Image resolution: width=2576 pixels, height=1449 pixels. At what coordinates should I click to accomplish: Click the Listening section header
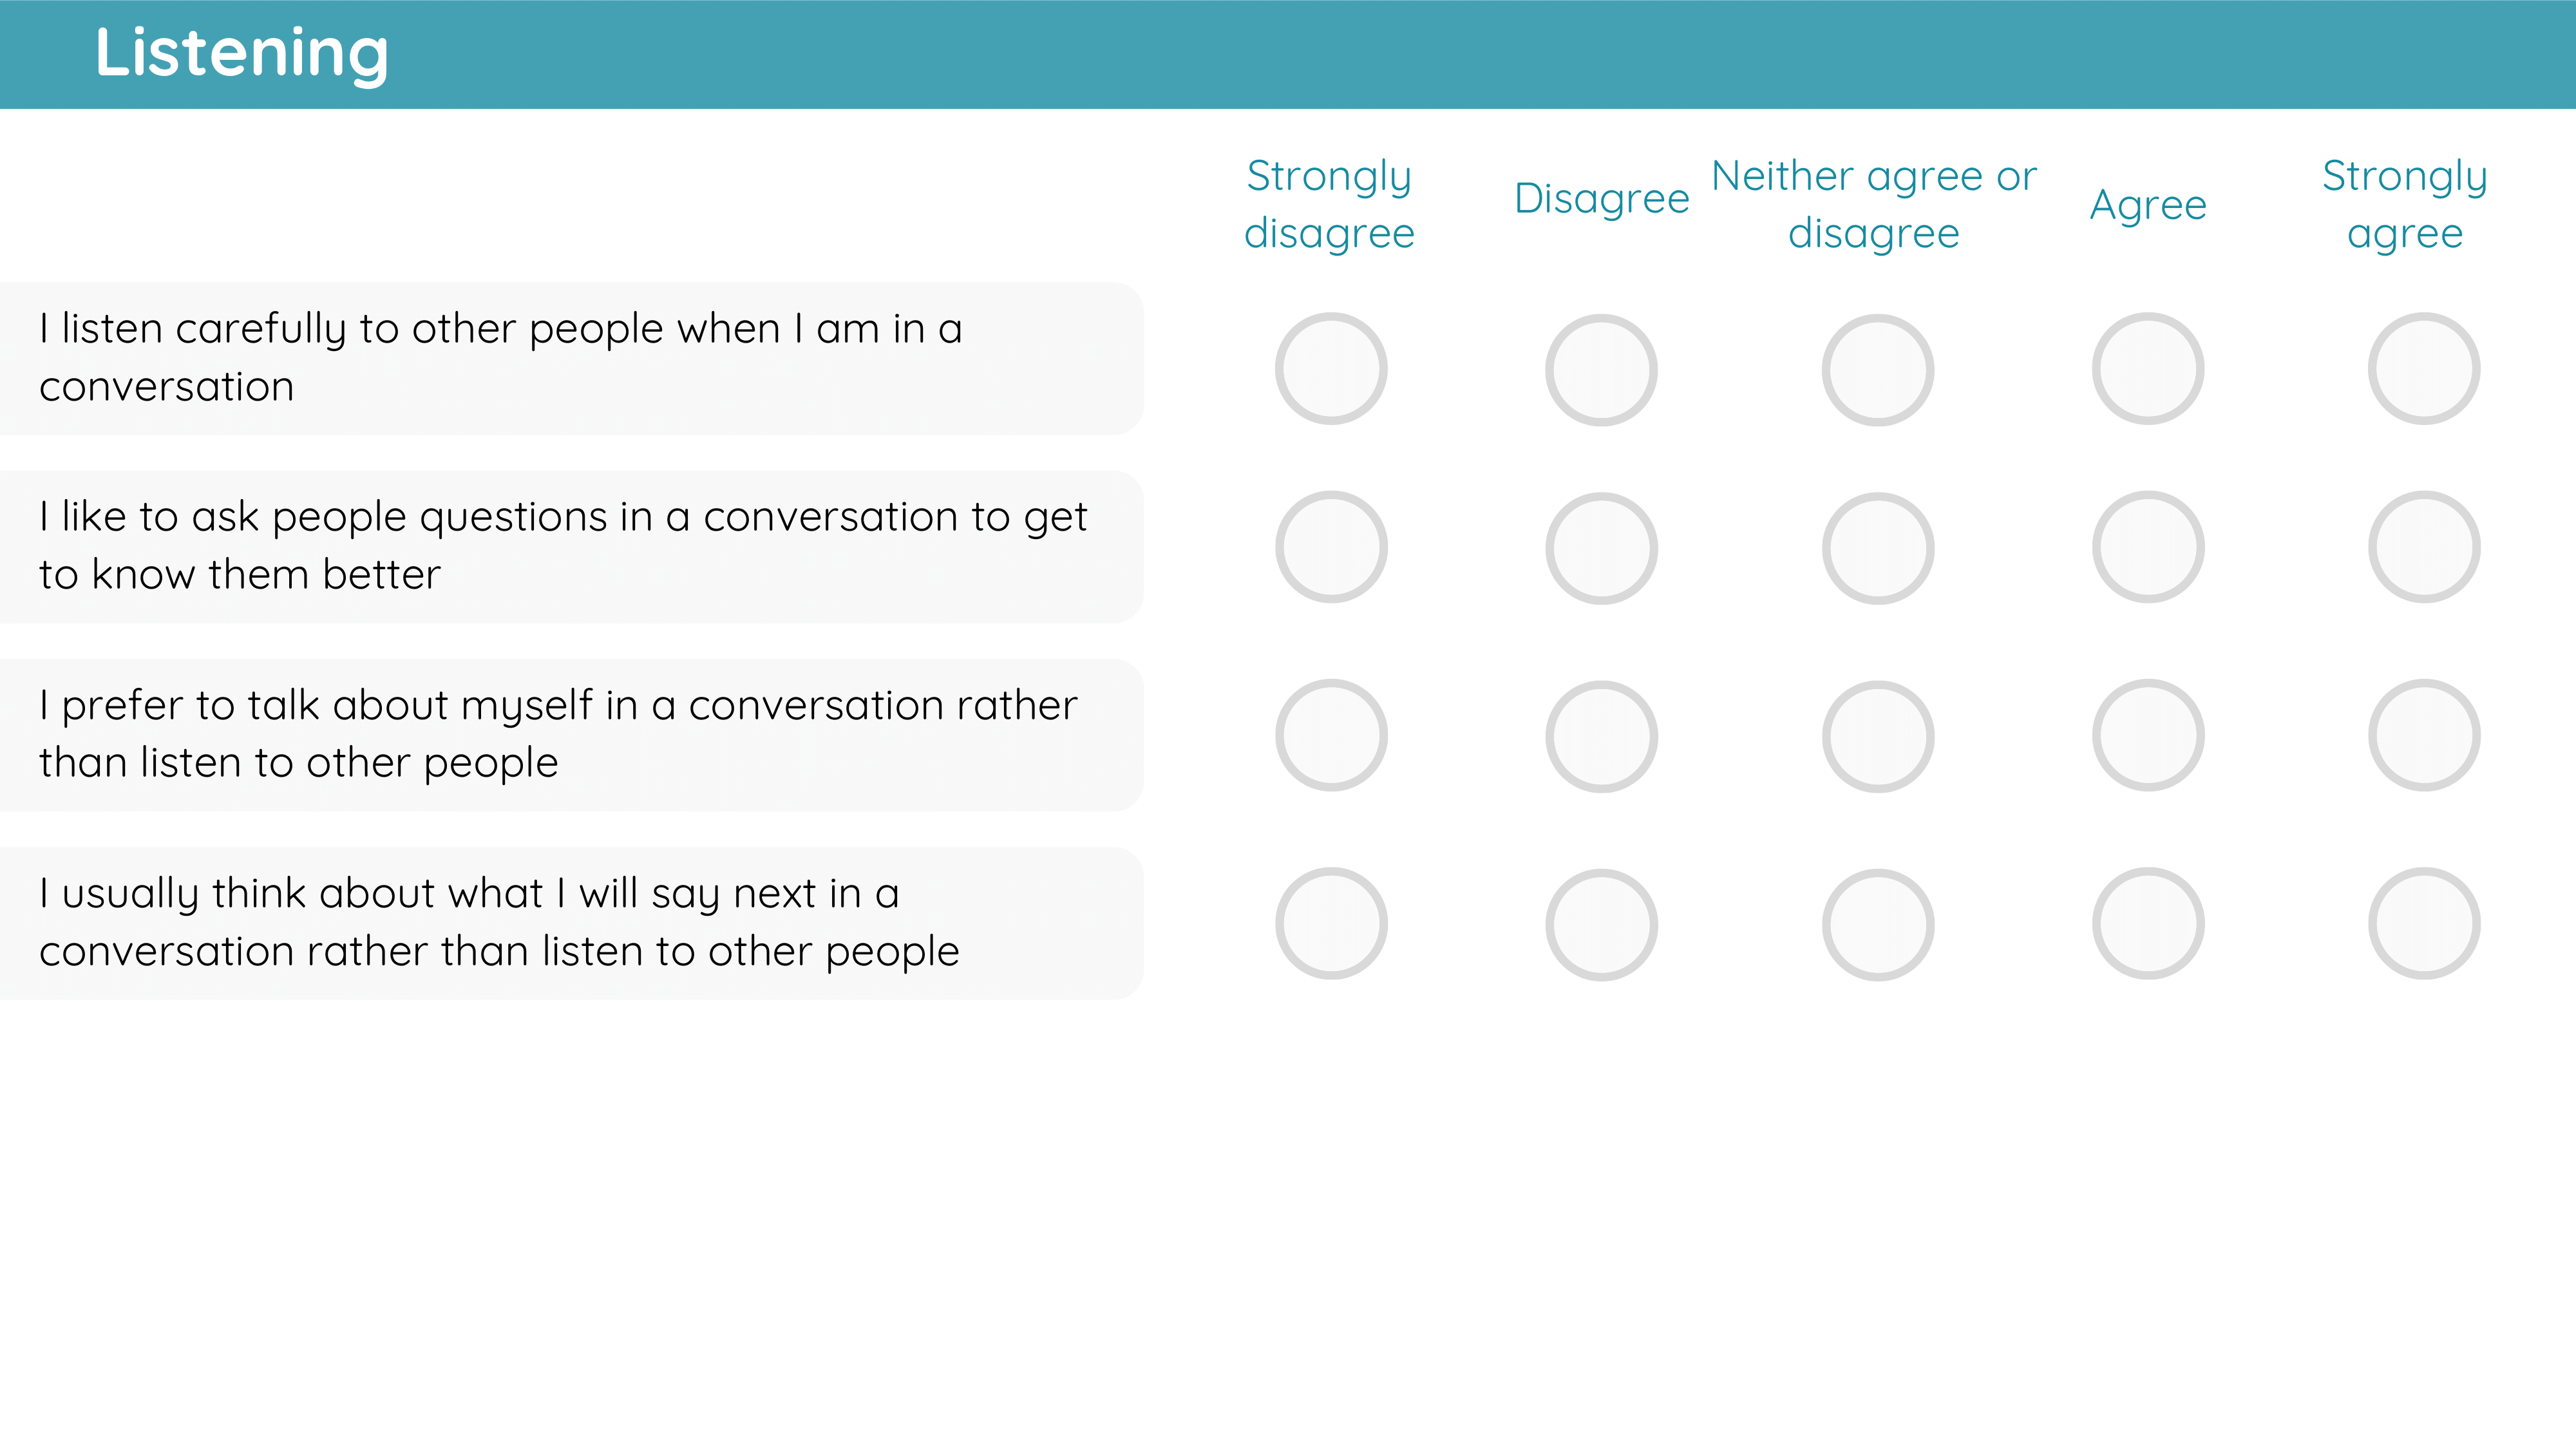coord(241,53)
